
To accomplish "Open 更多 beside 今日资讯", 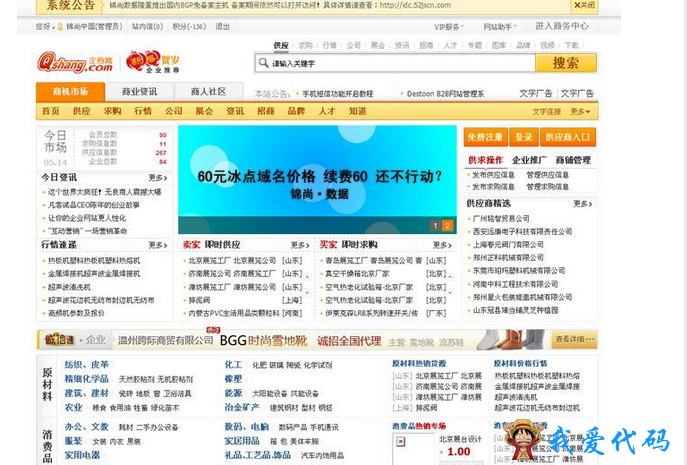I will tap(158, 177).
